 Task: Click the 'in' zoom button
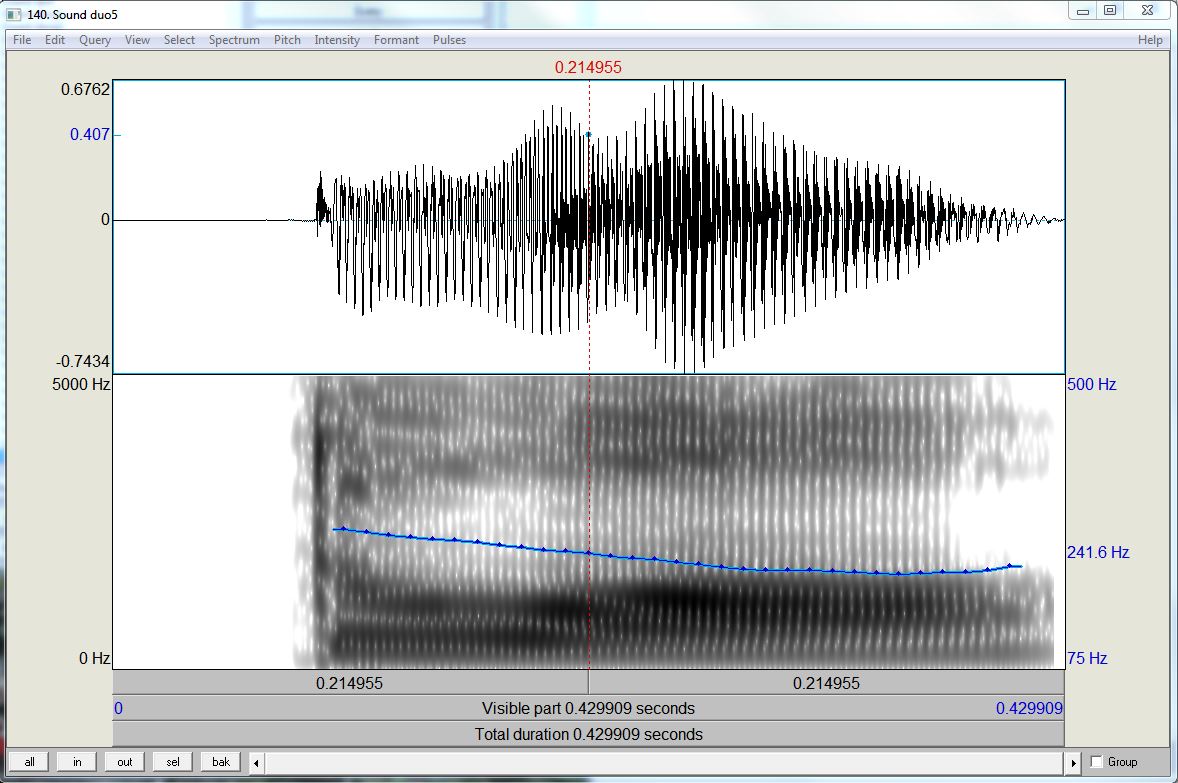(77, 762)
